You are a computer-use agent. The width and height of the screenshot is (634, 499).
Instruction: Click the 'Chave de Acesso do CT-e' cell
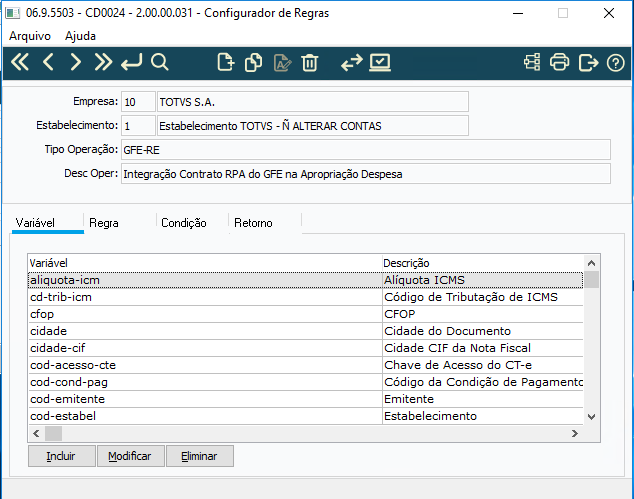[x=482, y=365]
